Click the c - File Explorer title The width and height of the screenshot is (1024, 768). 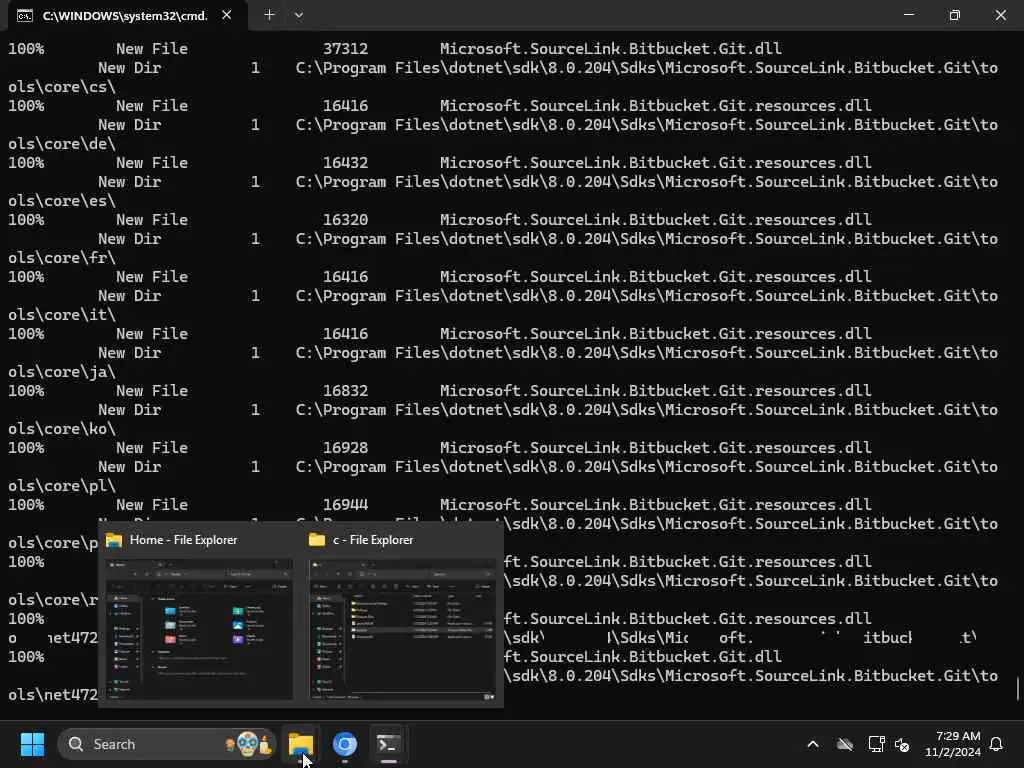(373, 539)
